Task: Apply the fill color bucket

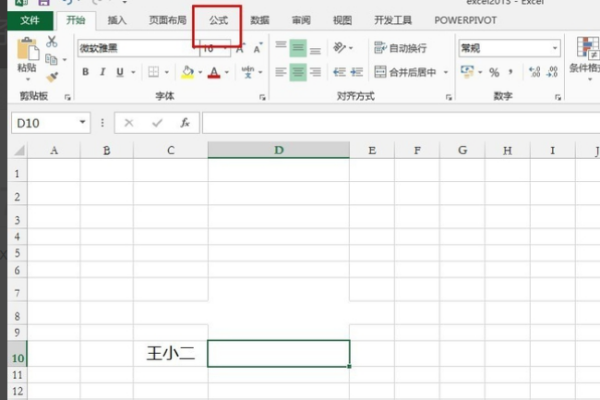Action: [187, 72]
